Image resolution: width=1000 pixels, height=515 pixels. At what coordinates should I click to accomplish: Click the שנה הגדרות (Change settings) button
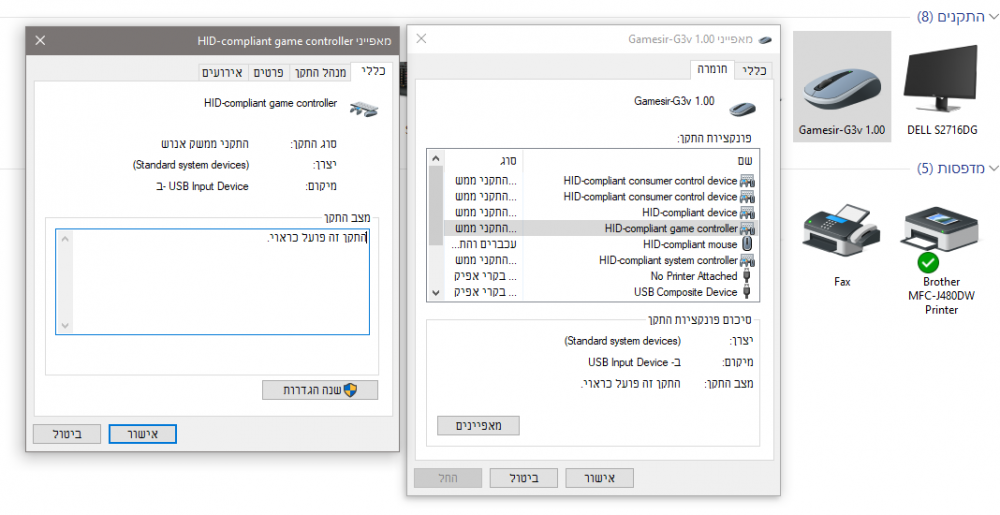pos(320,390)
